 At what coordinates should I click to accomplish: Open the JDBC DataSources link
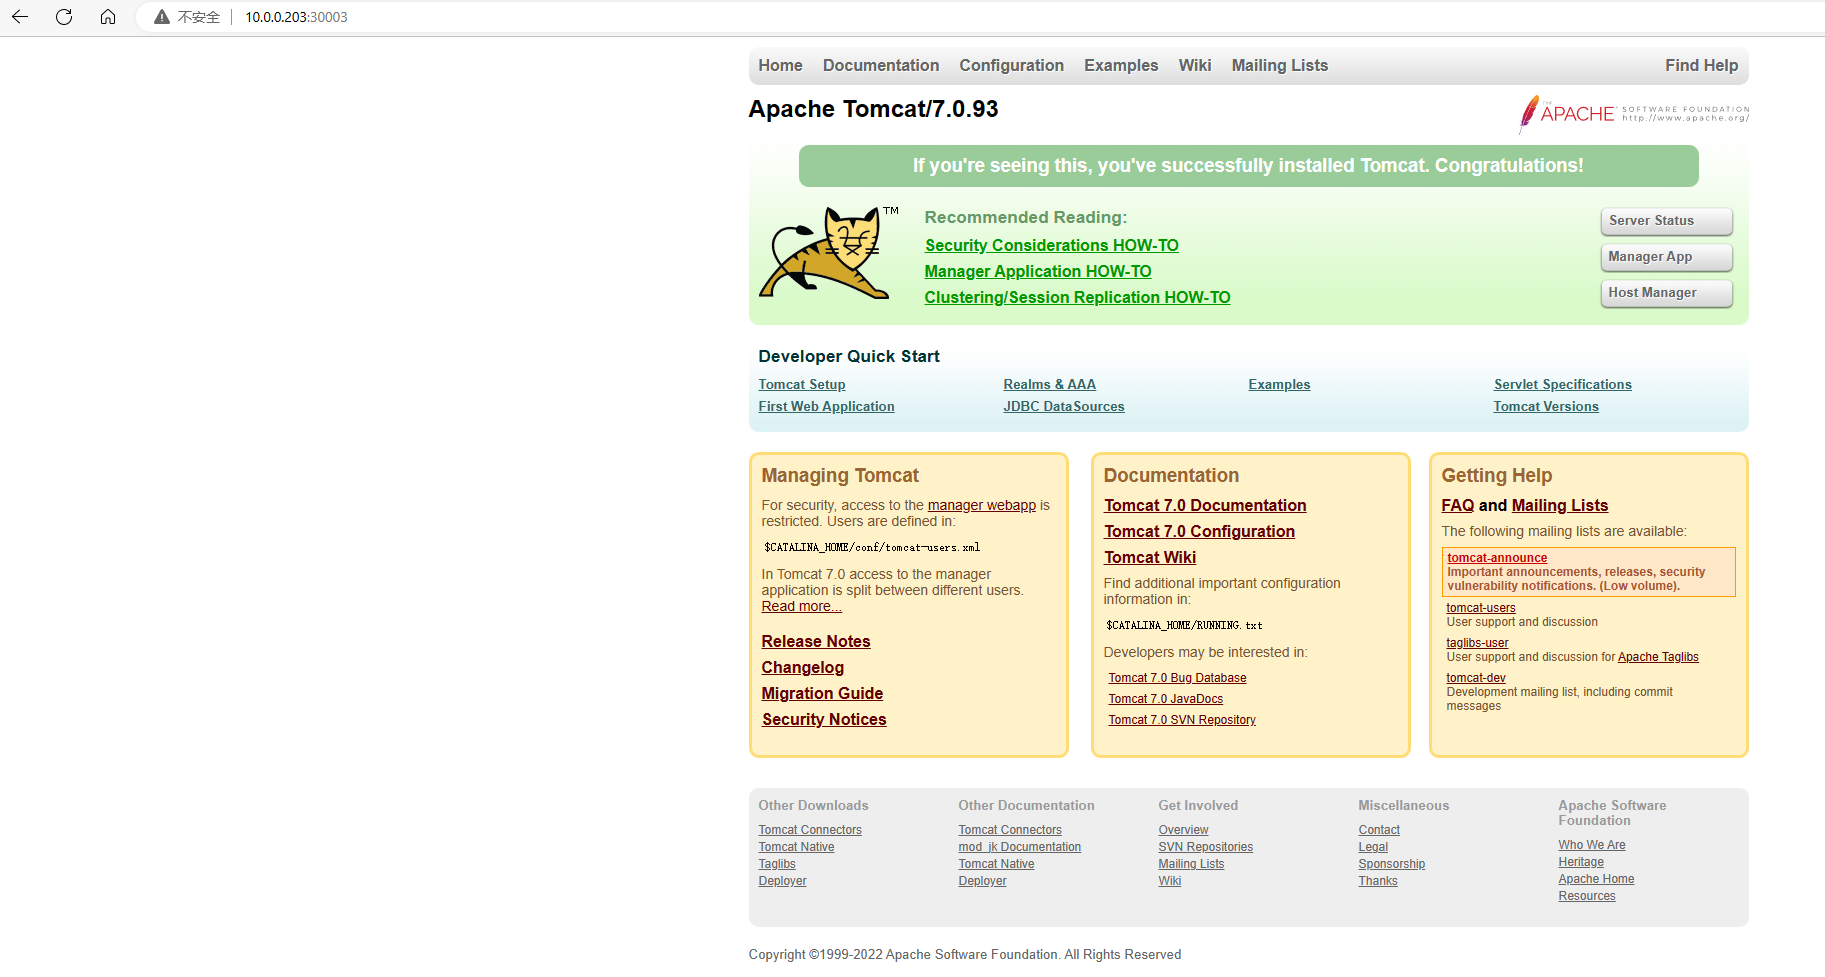coord(1064,407)
